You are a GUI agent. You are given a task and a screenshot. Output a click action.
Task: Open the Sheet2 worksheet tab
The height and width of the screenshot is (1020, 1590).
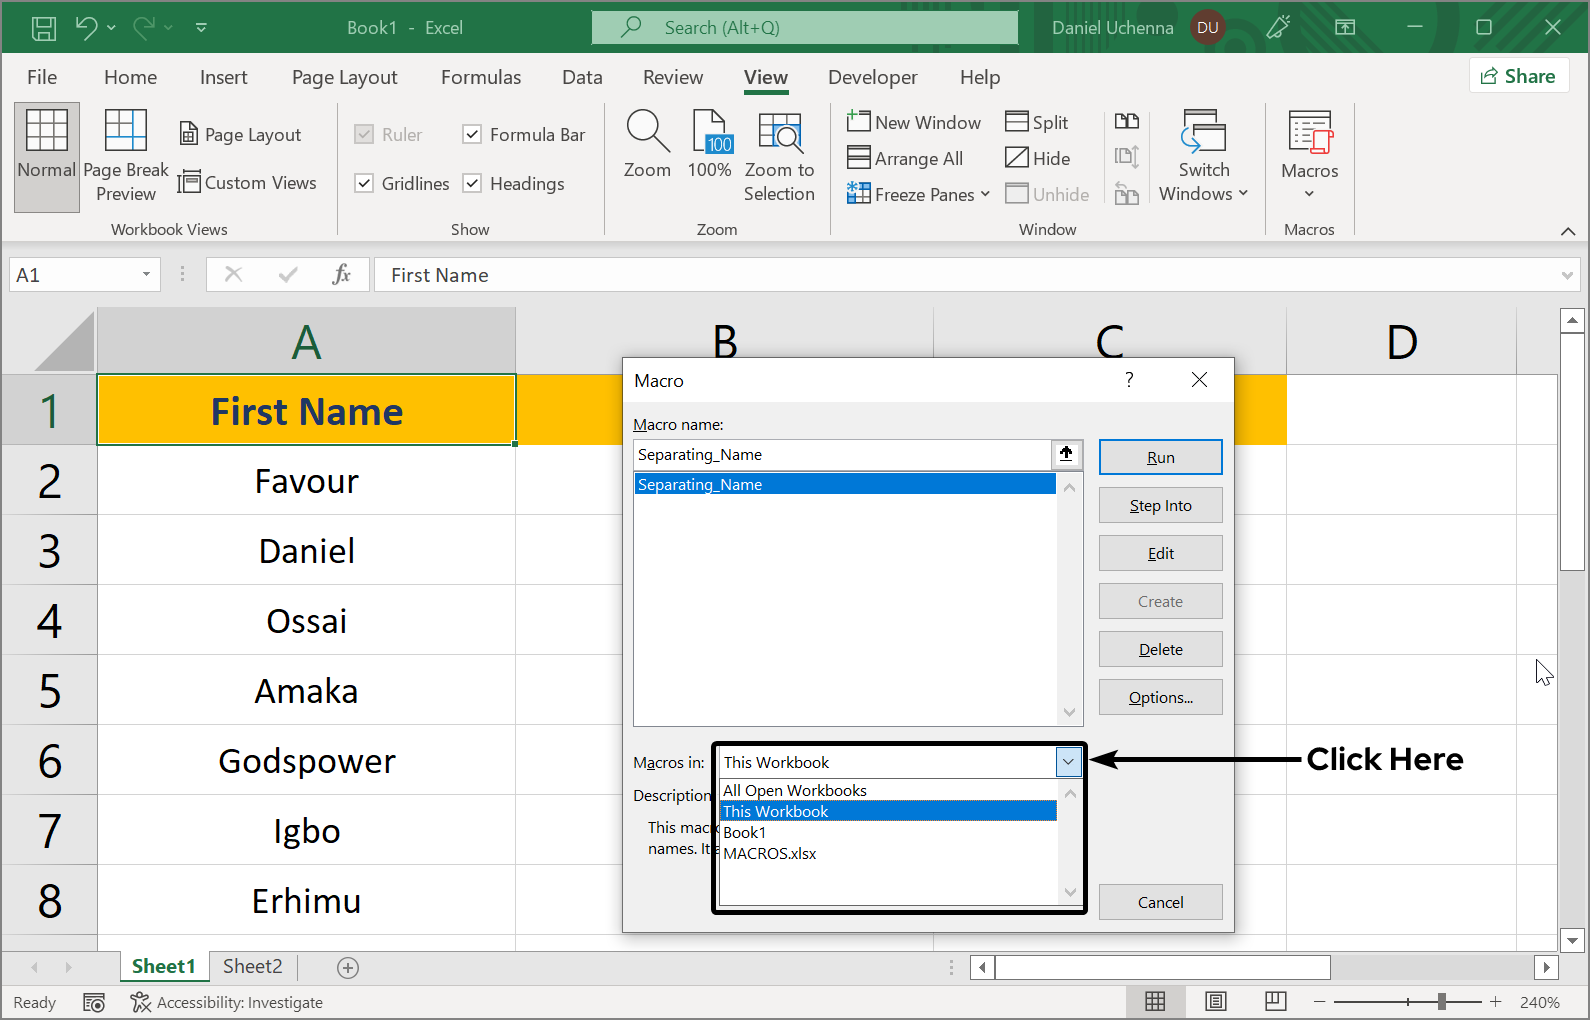click(x=252, y=966)
